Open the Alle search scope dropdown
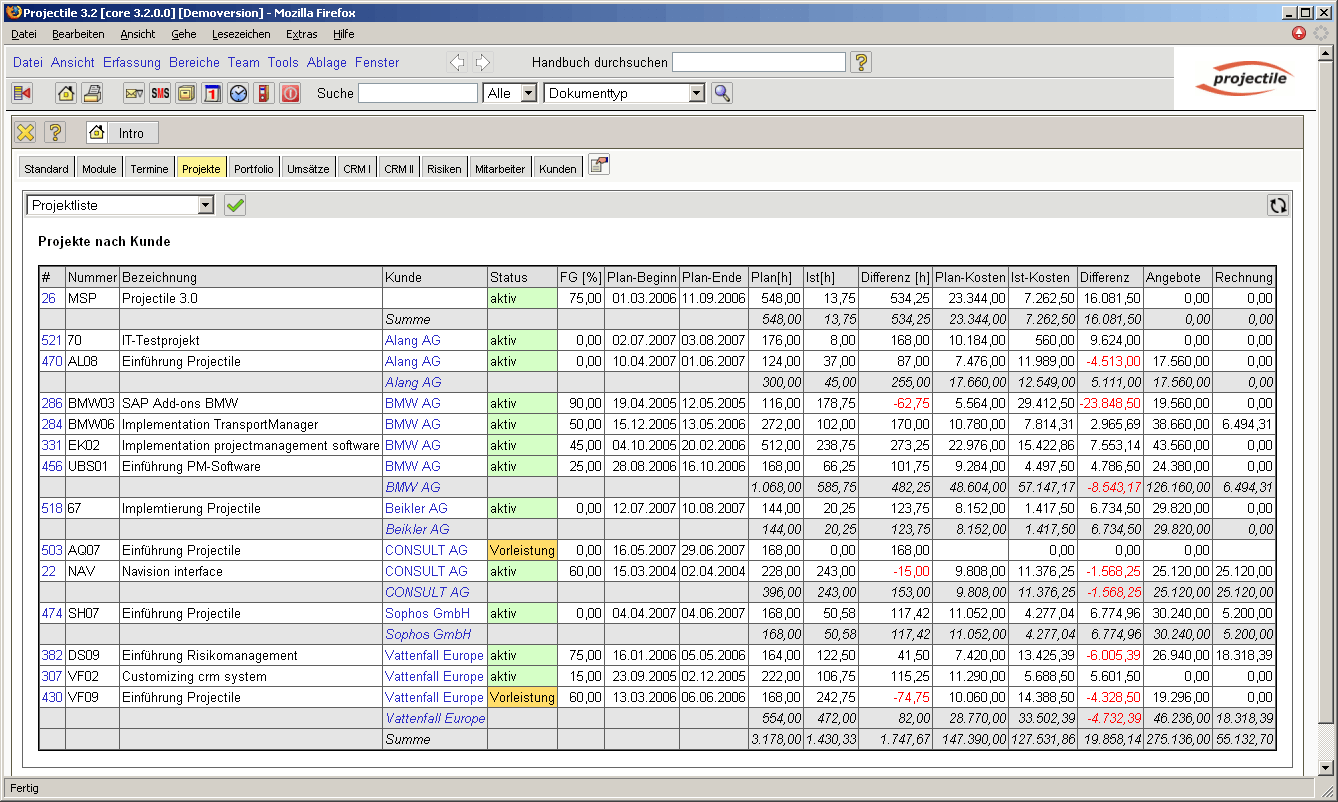Viewport: 1338px width, 802px height. click(527, 93)
